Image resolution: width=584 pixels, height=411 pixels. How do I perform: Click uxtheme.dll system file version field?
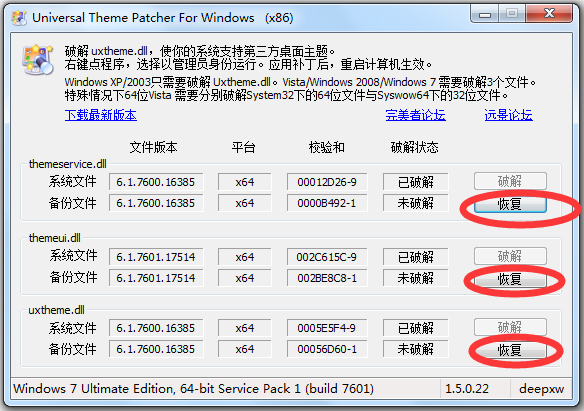pyautogui.click(x=156, y=328)
